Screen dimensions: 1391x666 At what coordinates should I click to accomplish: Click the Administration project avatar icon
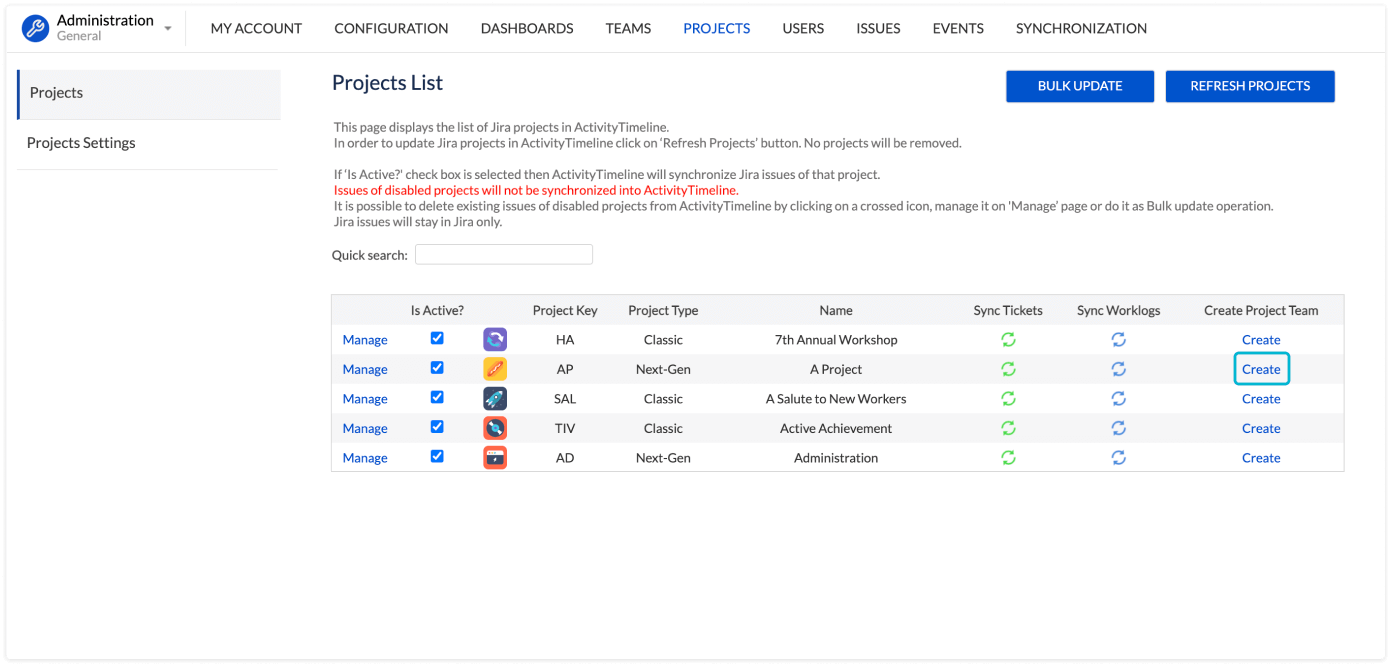click(495, 458)
